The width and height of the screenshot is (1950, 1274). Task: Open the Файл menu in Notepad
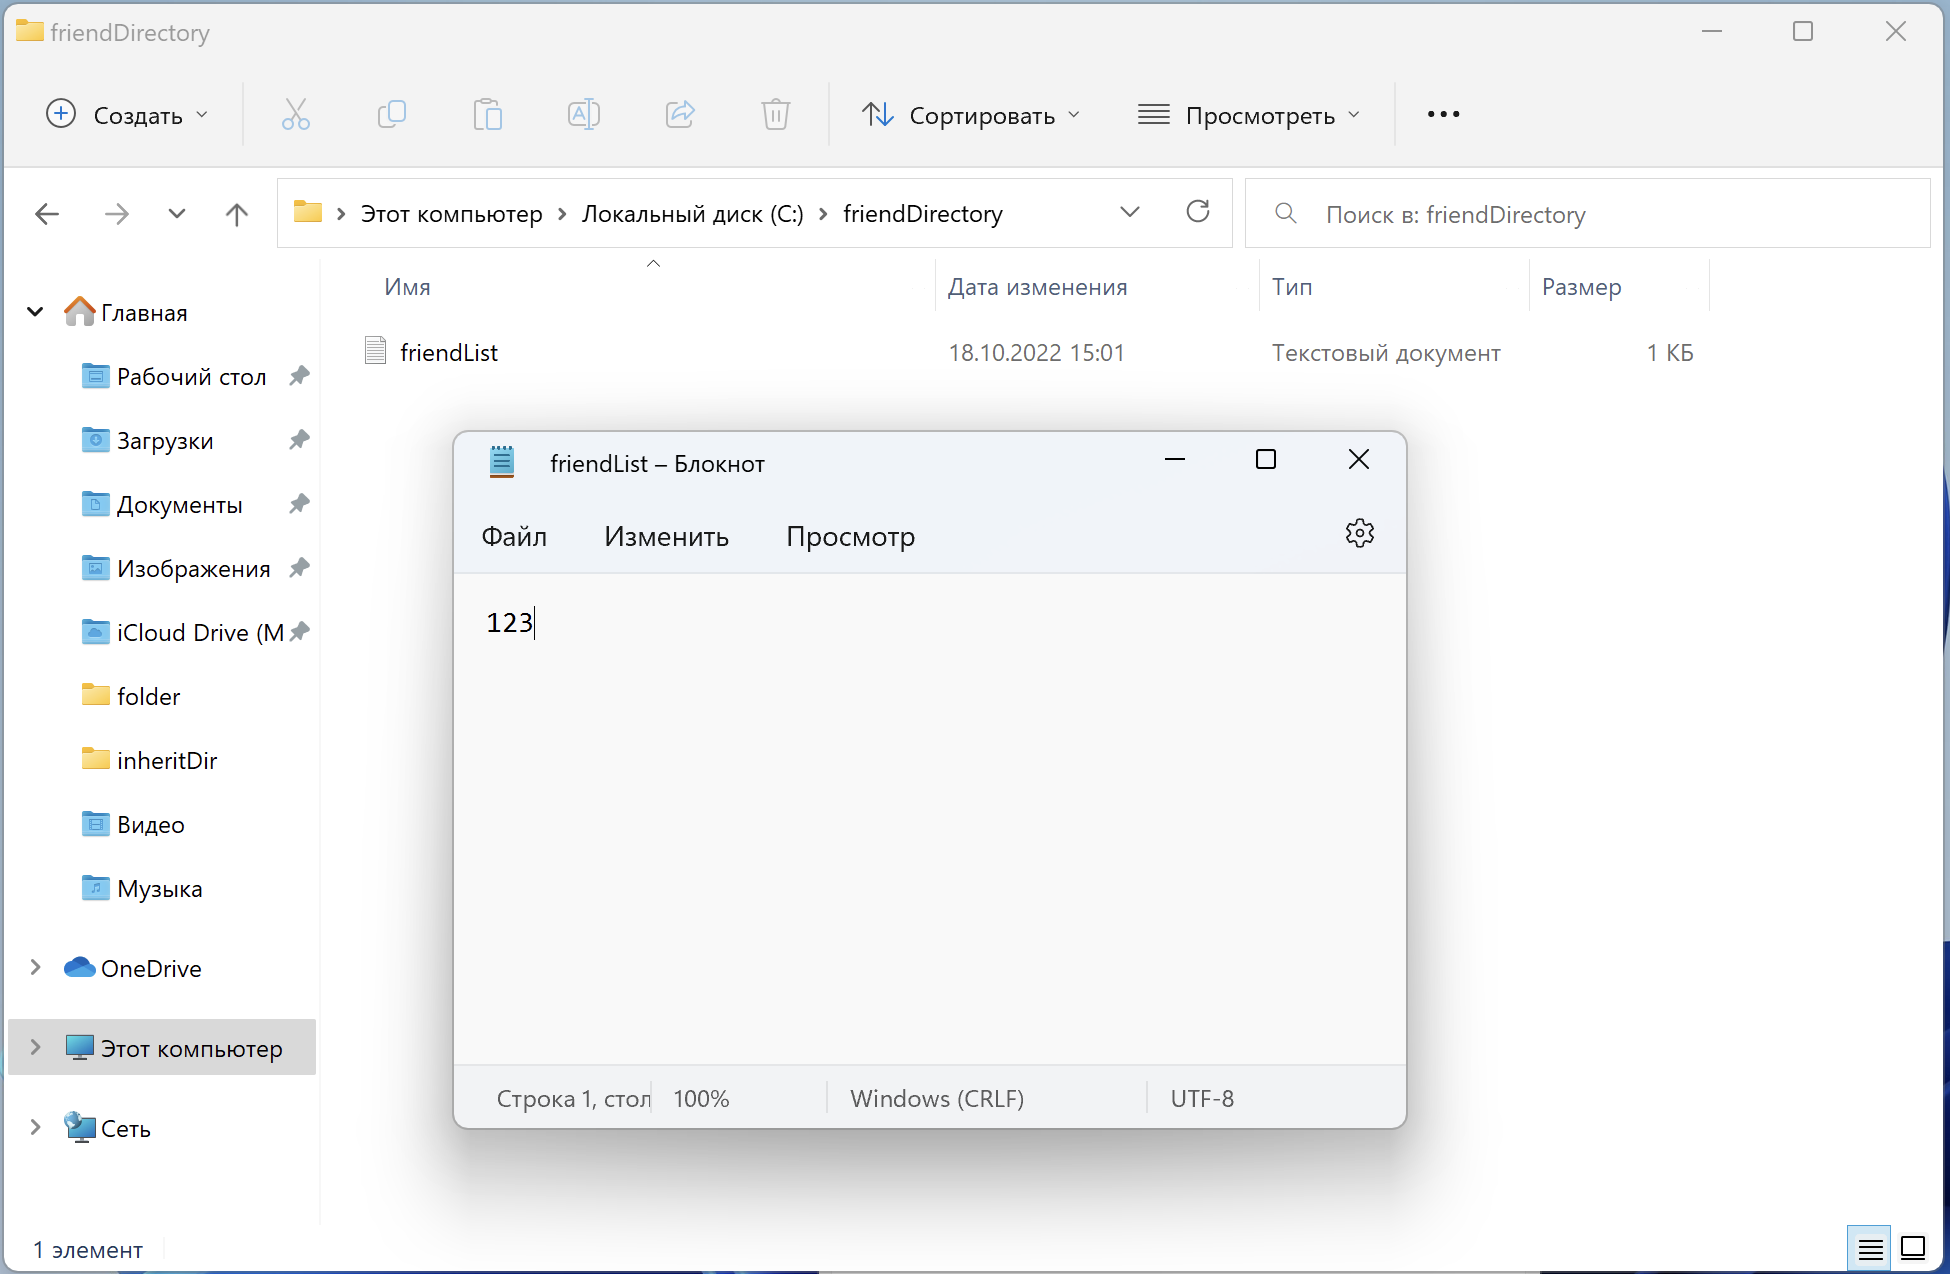coord(514,537)
